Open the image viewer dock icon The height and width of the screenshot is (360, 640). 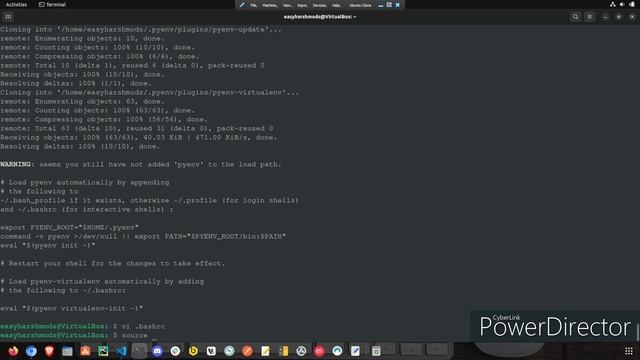coord(103,351)
